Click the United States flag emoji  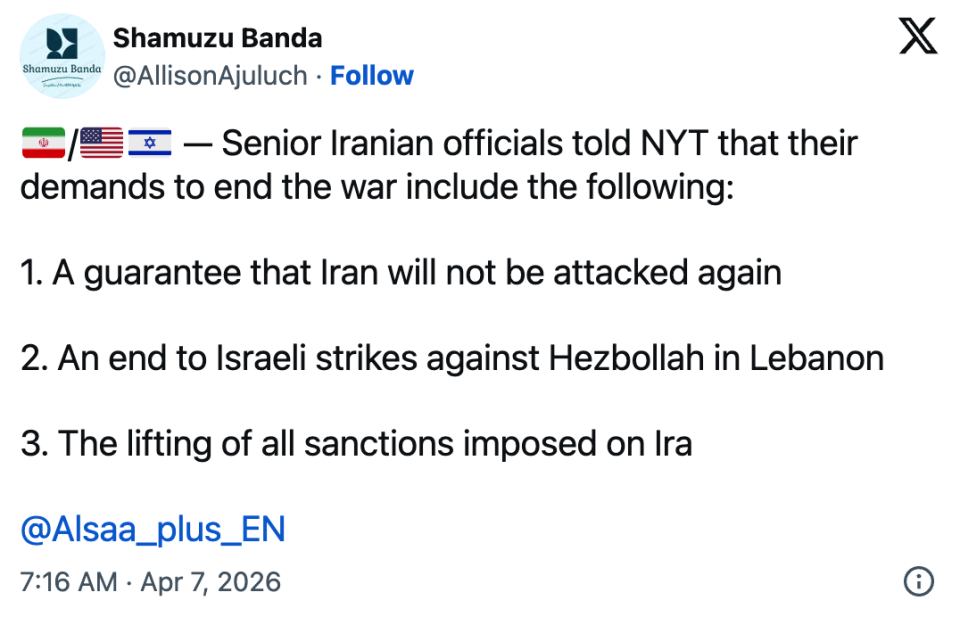click(x=99, y=144)
